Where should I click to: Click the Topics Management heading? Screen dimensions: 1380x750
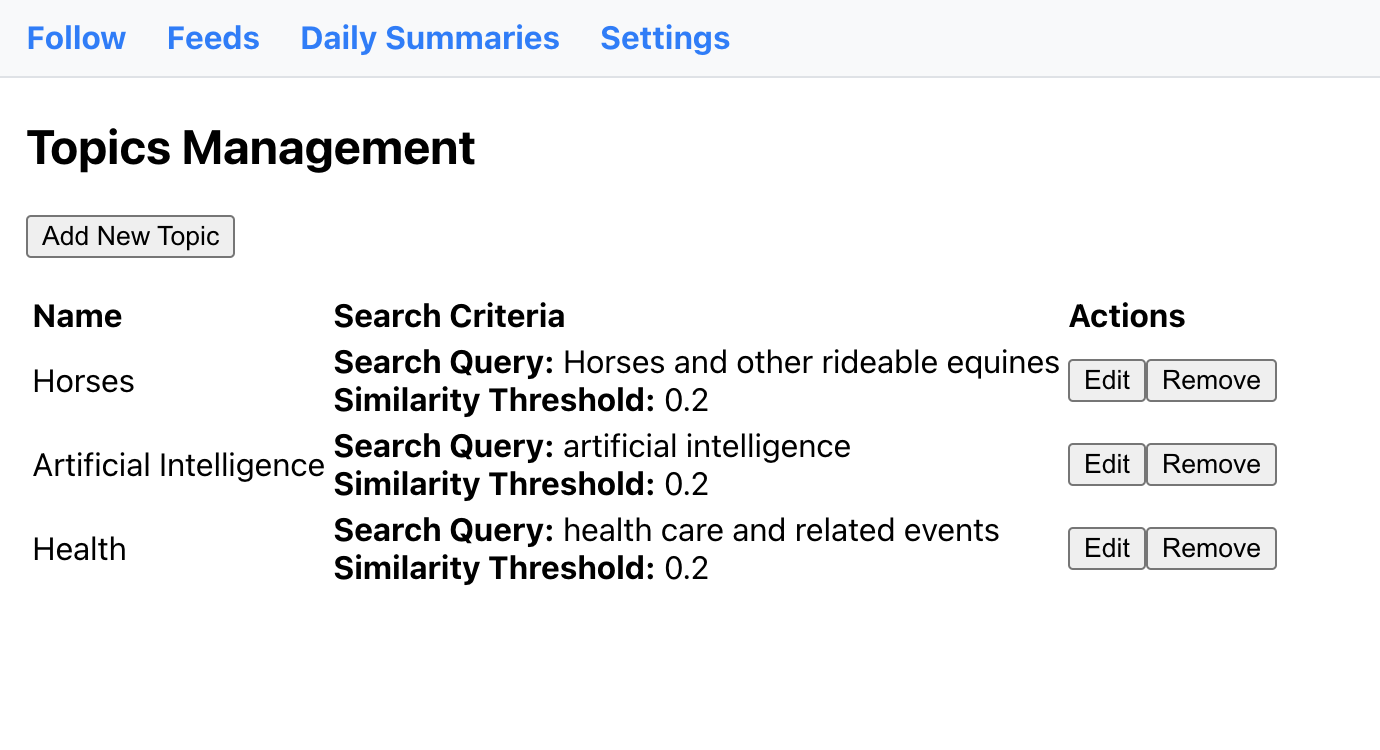pos(251,148)
